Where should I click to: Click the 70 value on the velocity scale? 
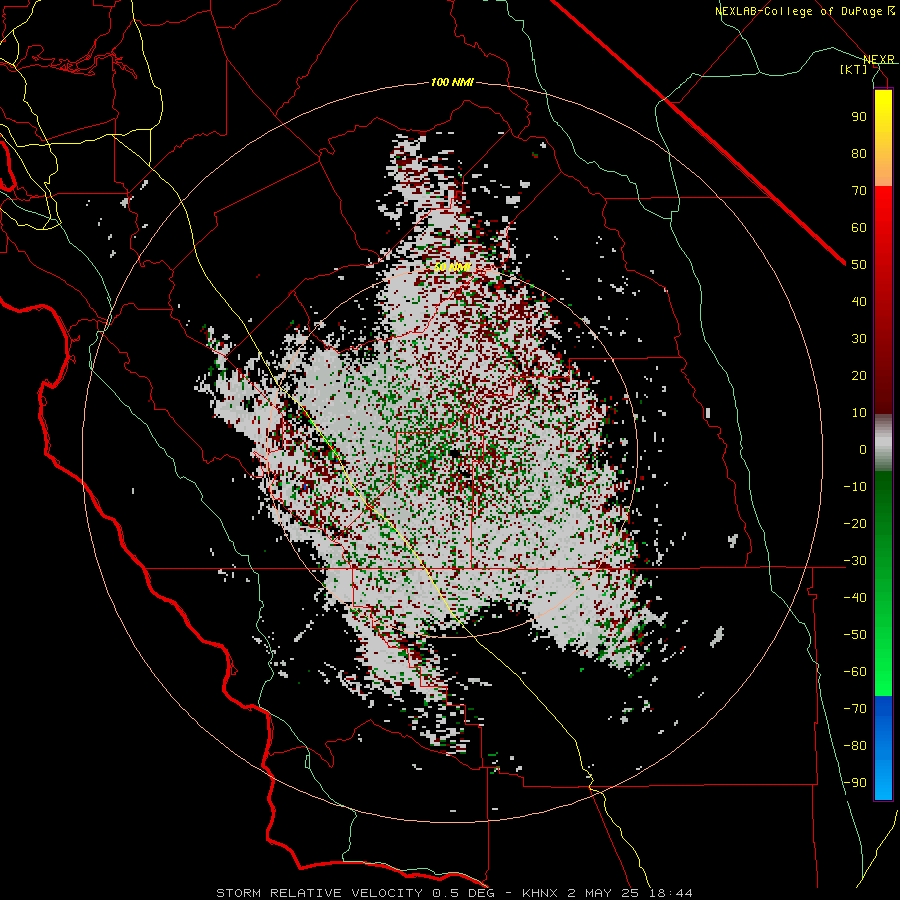(x=859, y=191)
